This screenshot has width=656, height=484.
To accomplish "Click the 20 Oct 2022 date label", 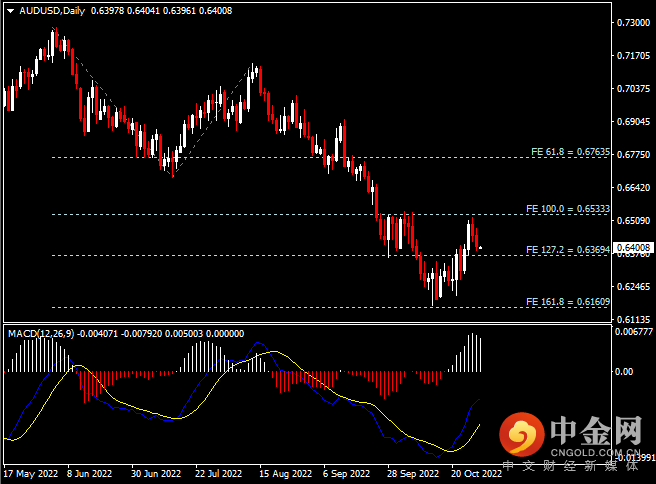I will 476,474.
